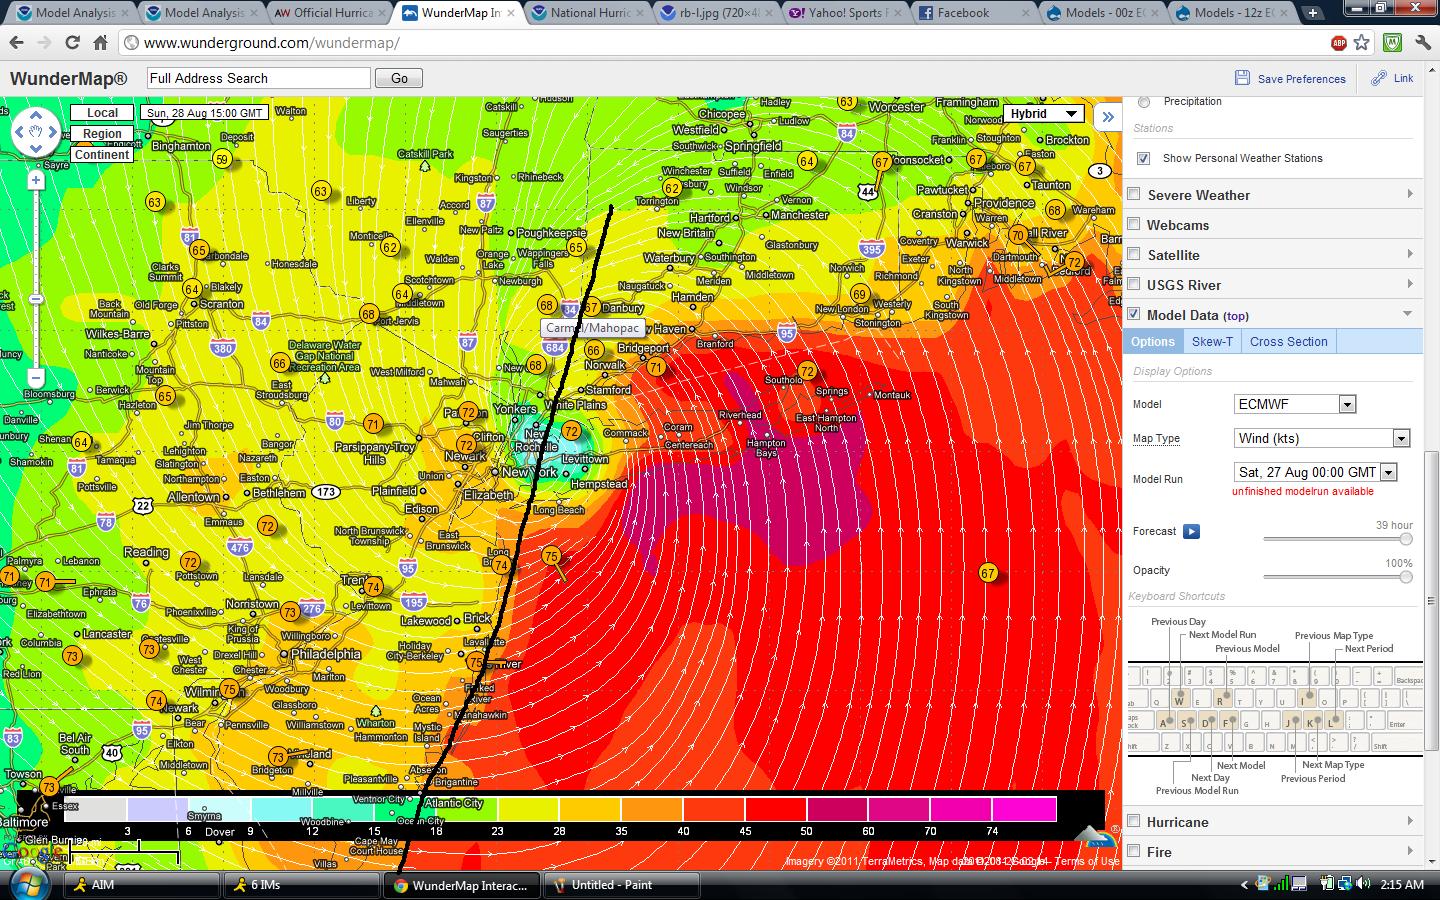Open the Windows Start menu
Image resolution: width=1440 pixels, height=900 pixels.
coord(27,885)
